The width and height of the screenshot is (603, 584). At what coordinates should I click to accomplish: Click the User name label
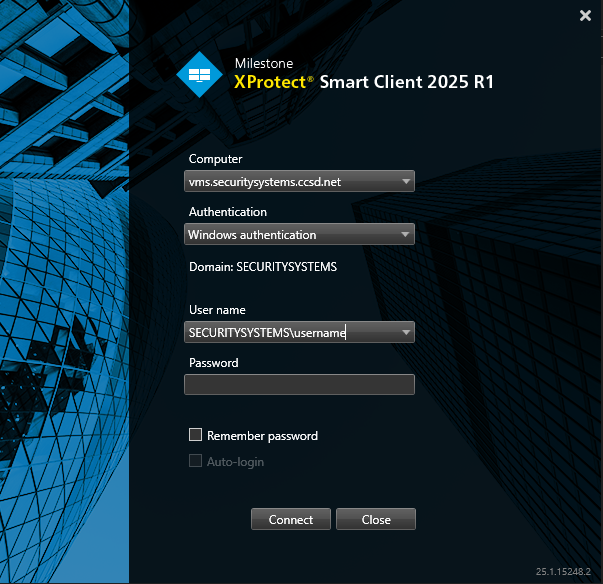tap(217, 310)
